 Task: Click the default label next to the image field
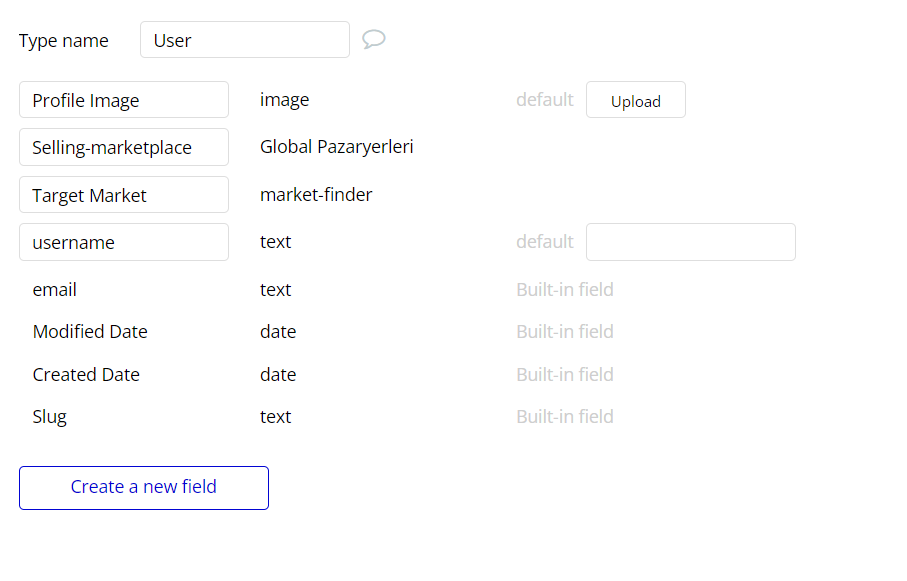click(545, 99)
